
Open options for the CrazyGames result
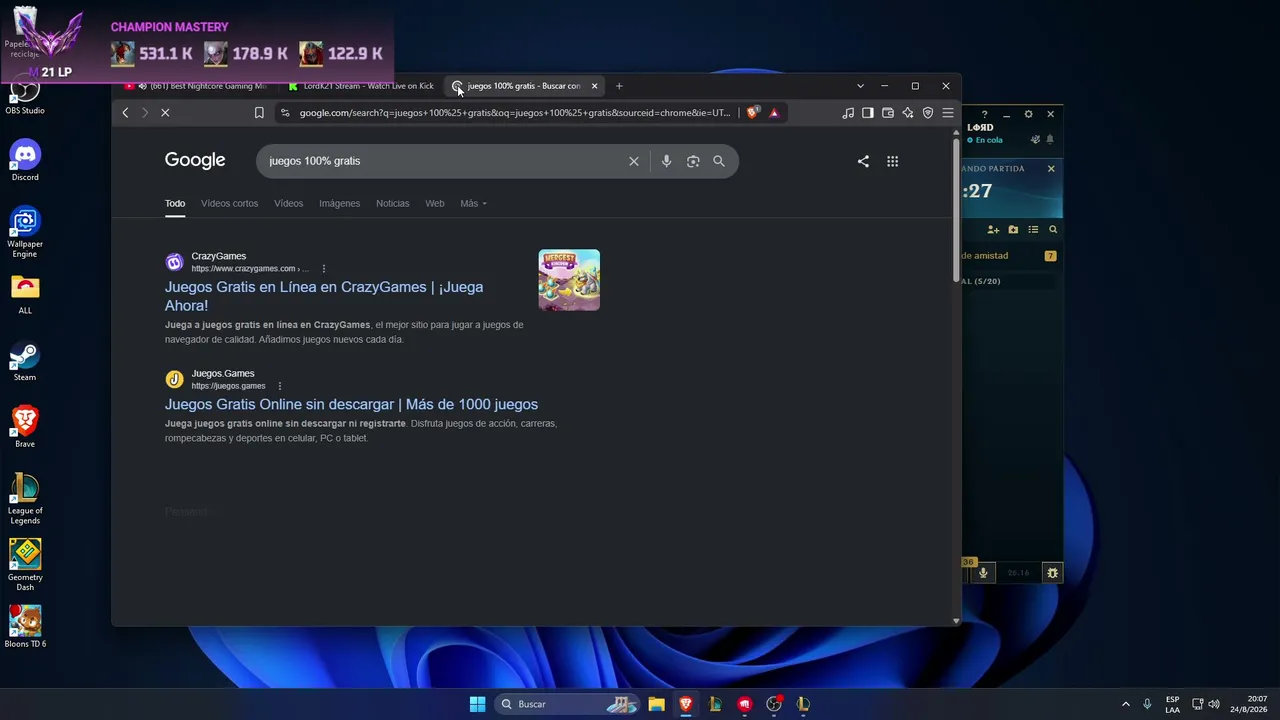pyautogui.click(x=324, y=269)
